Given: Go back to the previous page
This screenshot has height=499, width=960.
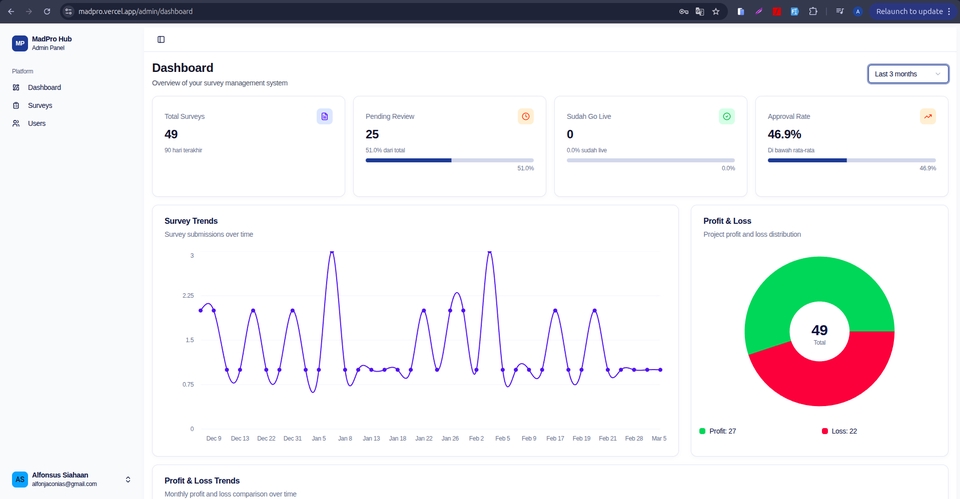Looking at the screenshot, I should tap(10, 11).
